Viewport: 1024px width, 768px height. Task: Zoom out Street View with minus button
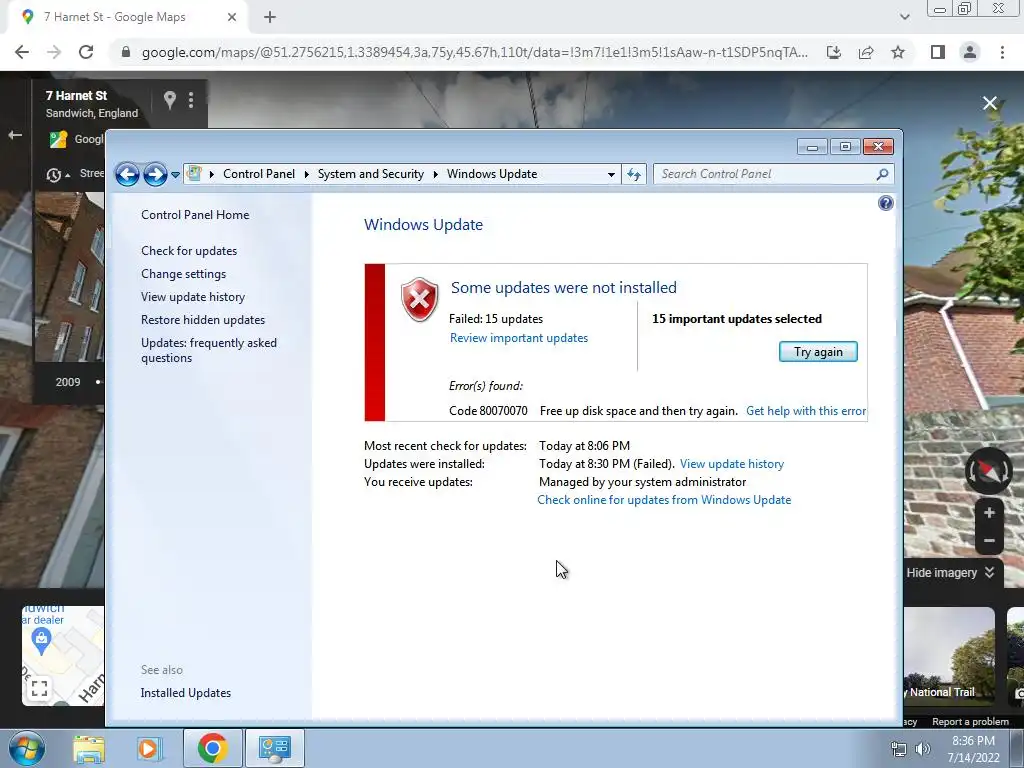(x=989, y=541)
